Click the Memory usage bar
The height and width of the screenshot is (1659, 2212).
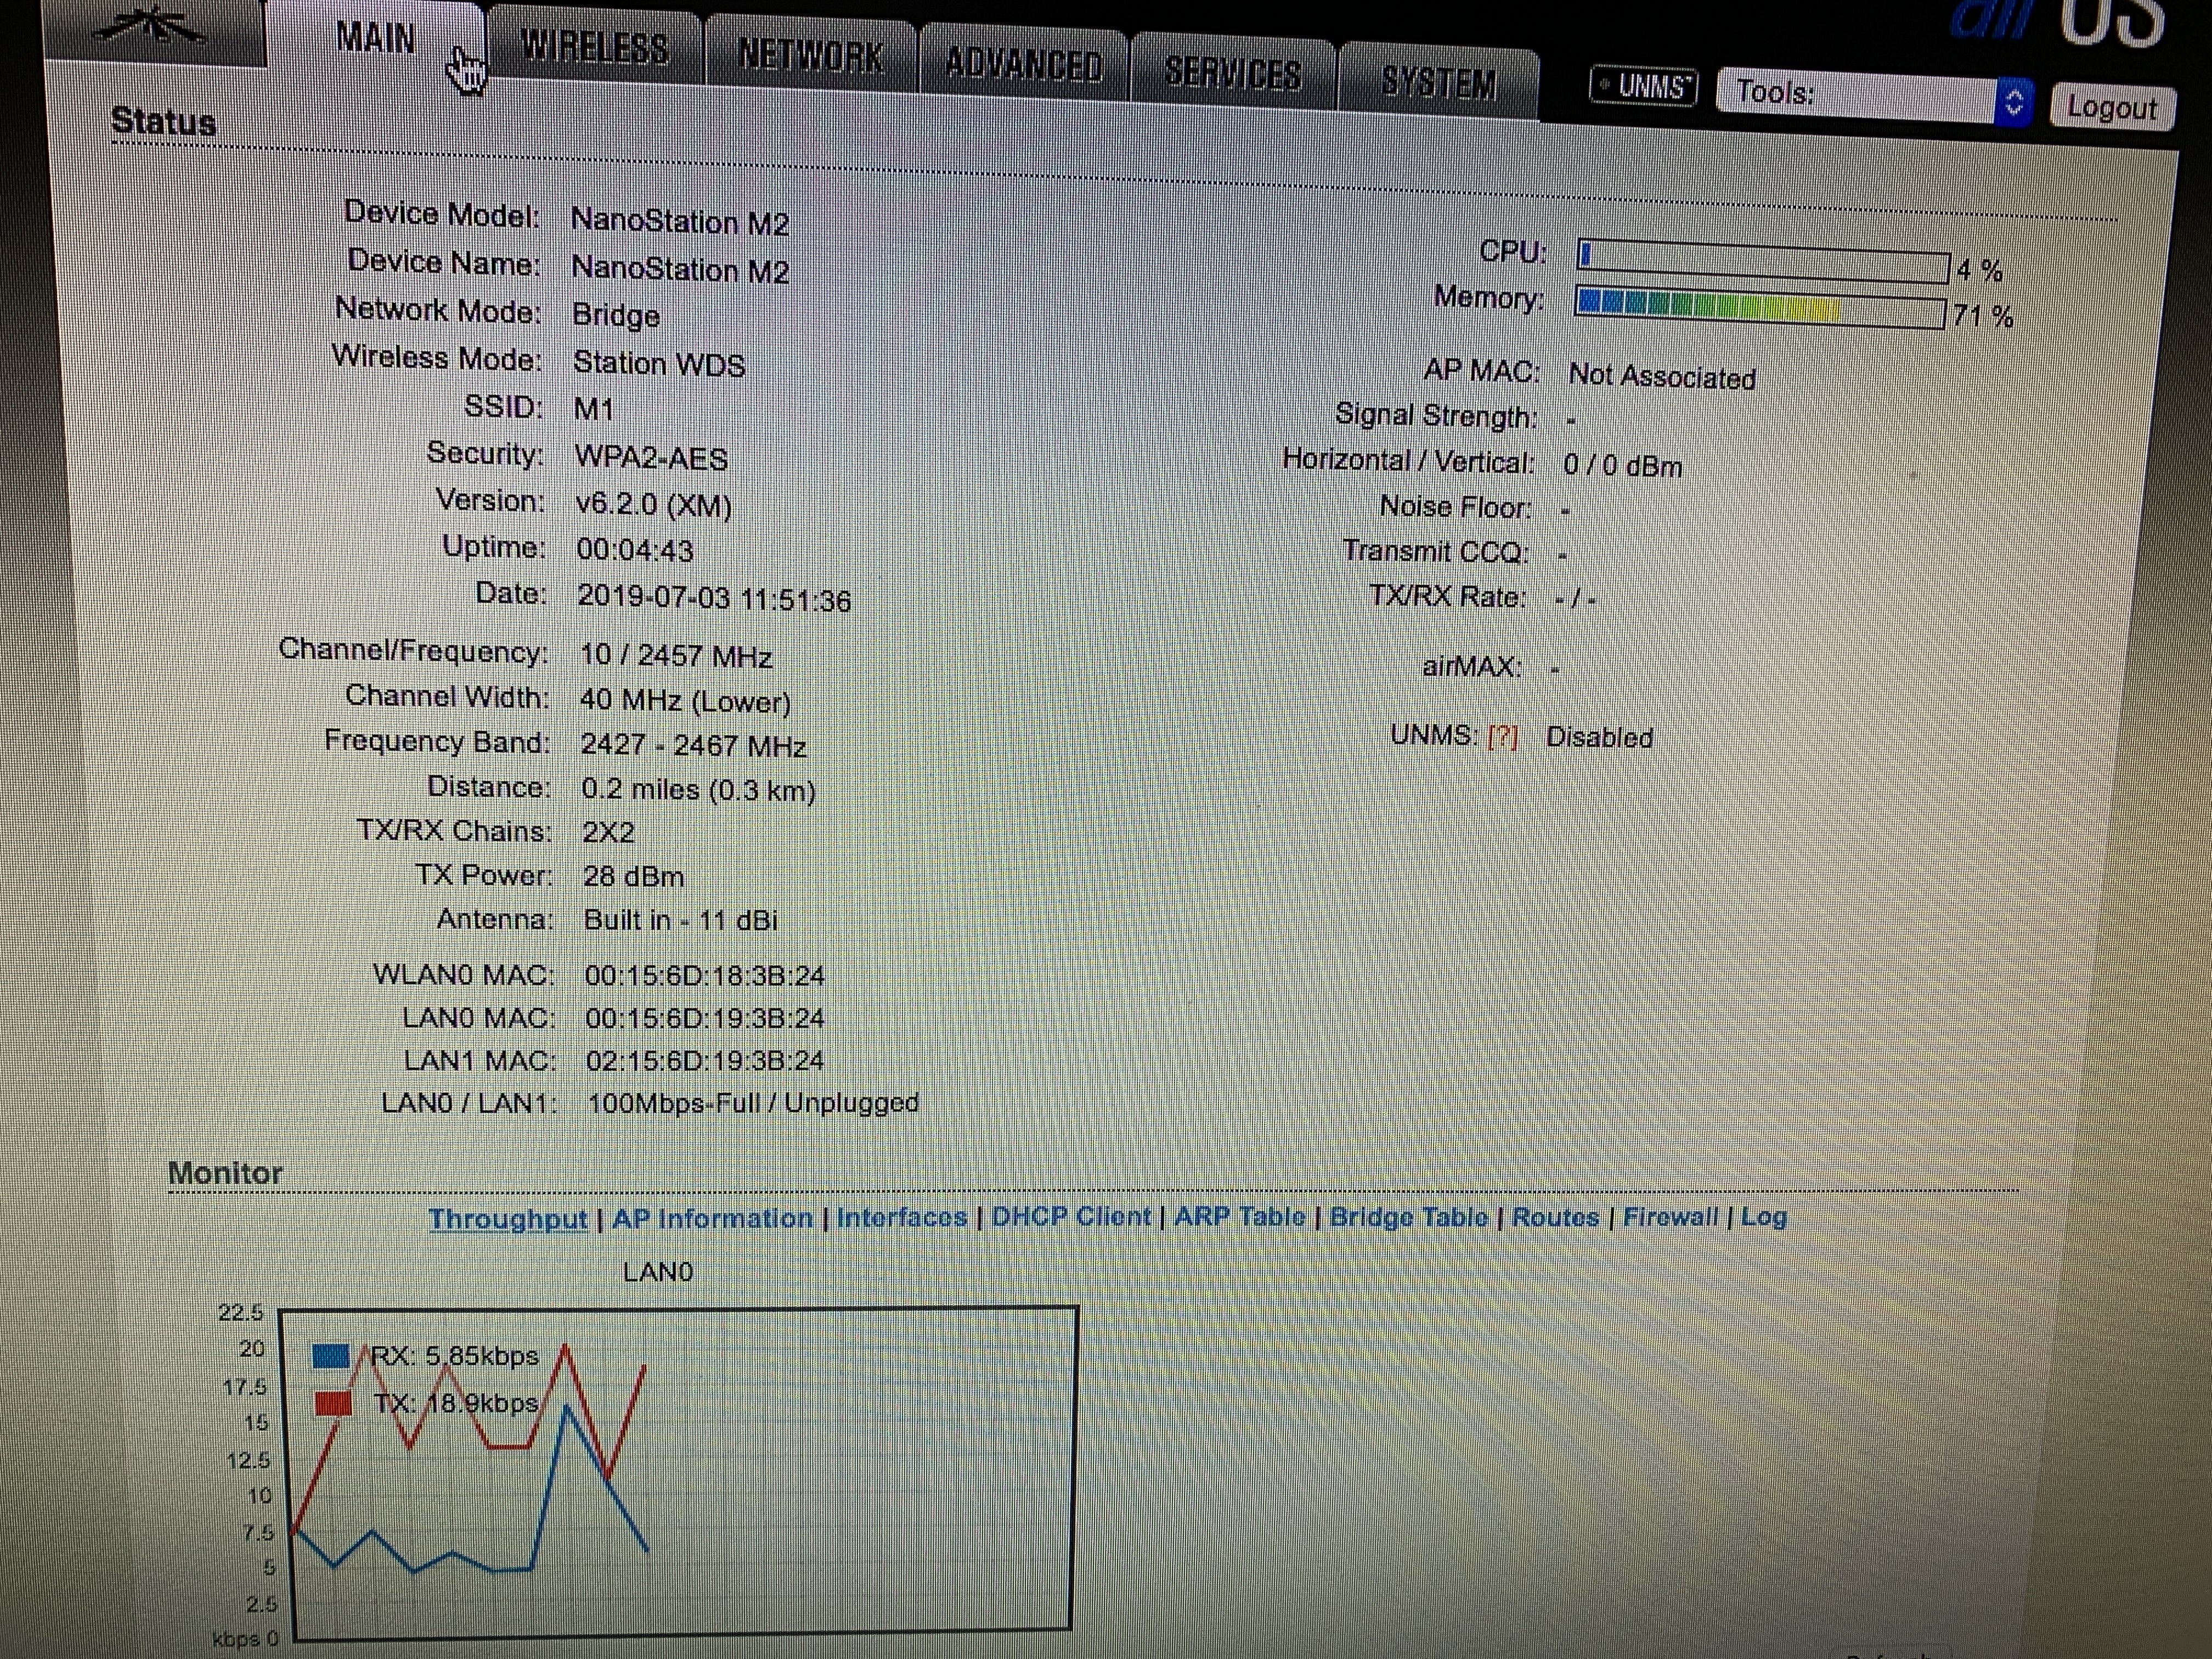coord(1760,308)
